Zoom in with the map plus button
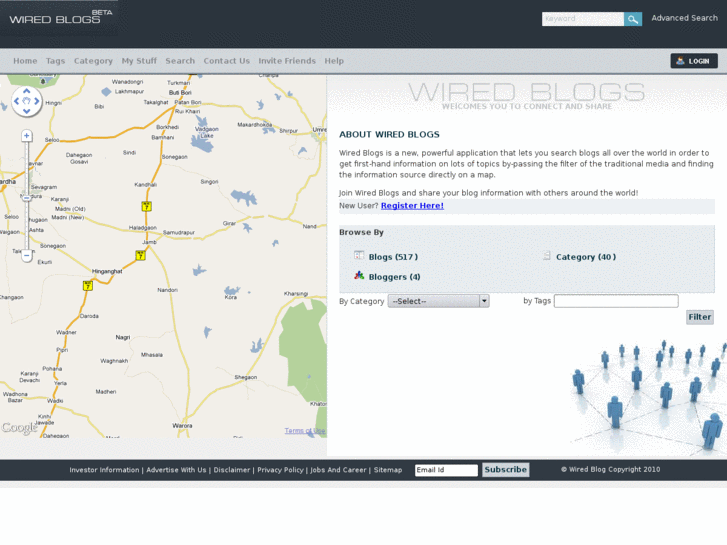This screenshot has width=727, height=545. 26,136
